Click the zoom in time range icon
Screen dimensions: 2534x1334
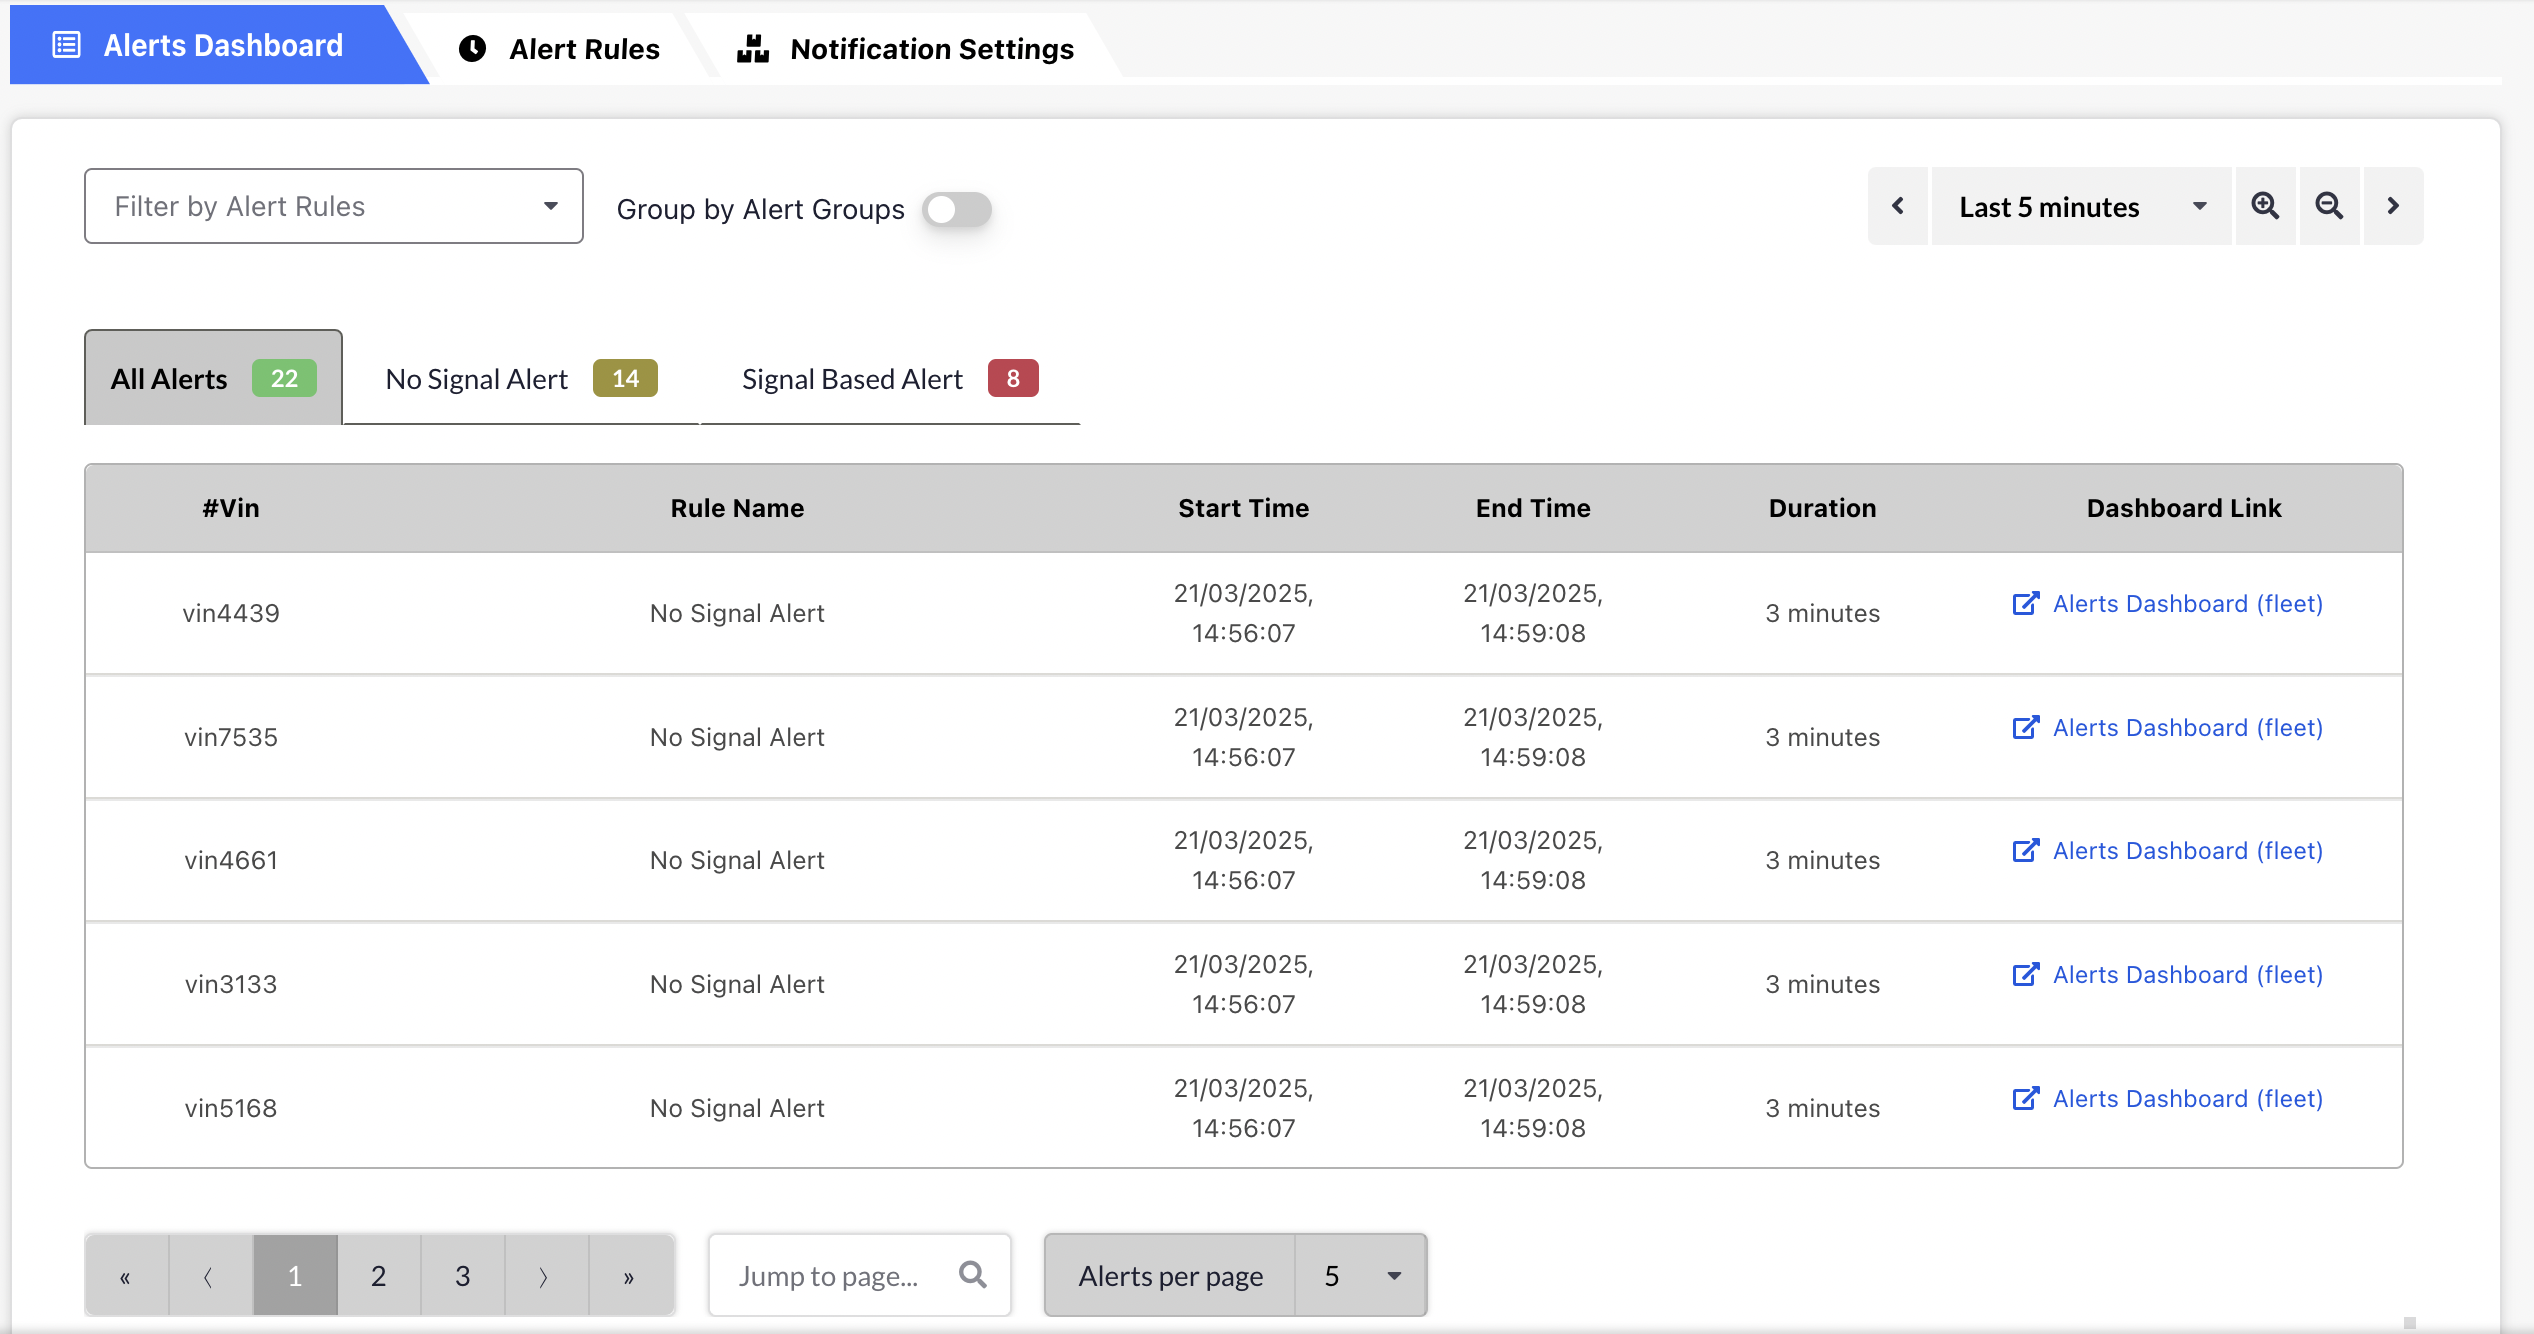point(2265,206)
